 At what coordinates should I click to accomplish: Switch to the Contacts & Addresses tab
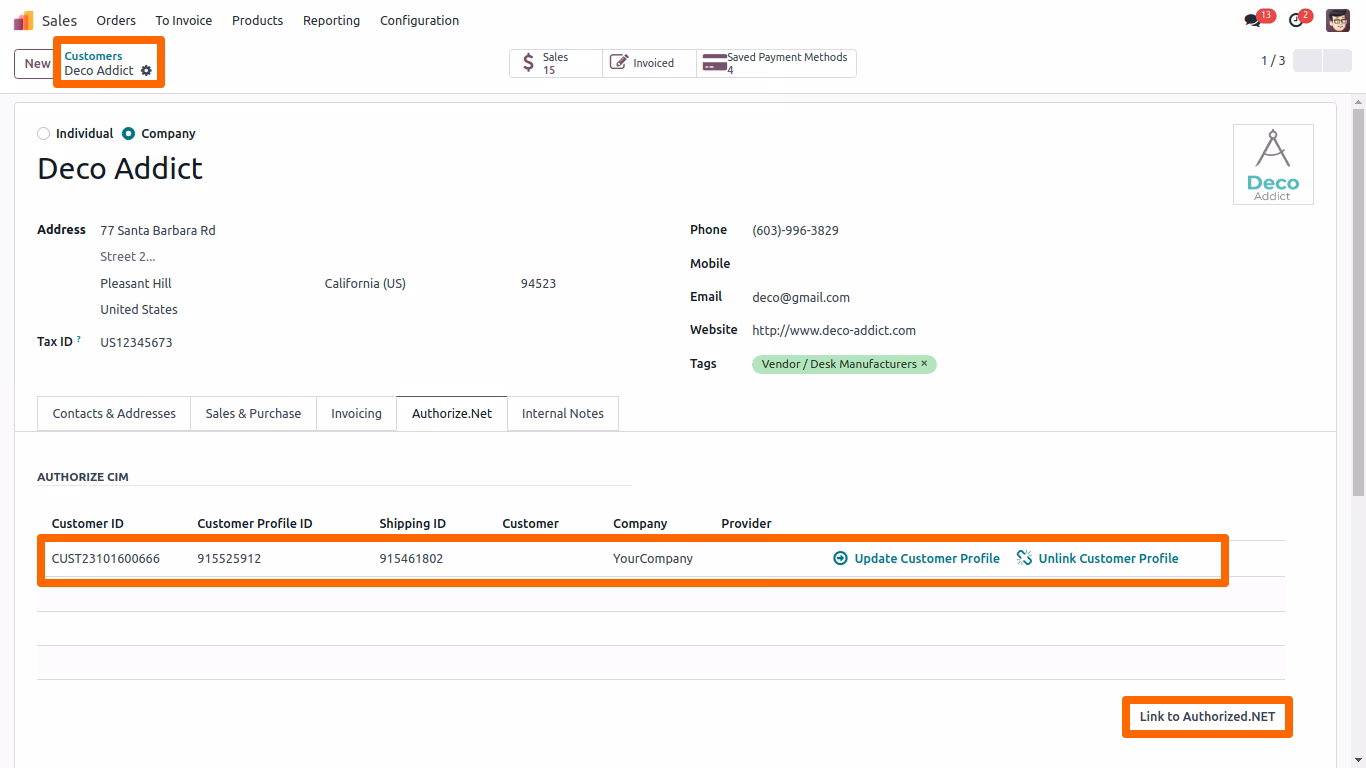pyautogui.click(x=114, y=414)
